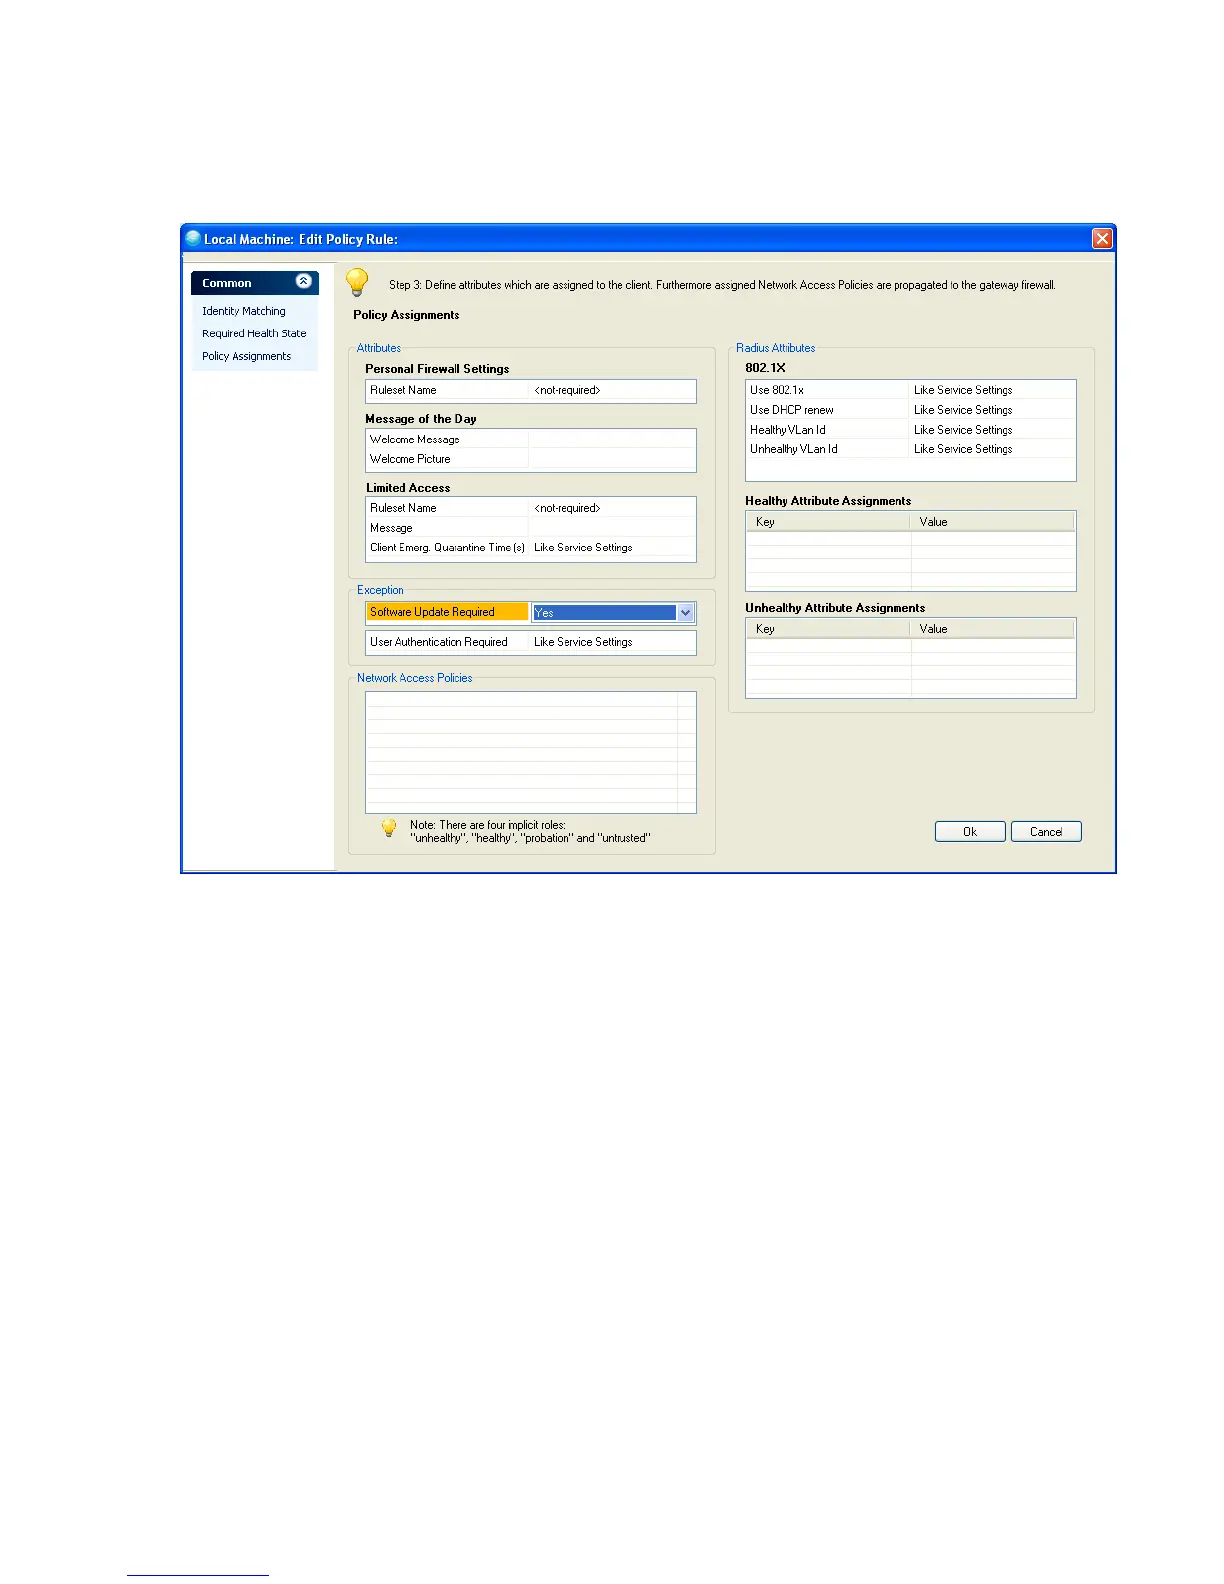Click the Cancel button

point(1046,832)
